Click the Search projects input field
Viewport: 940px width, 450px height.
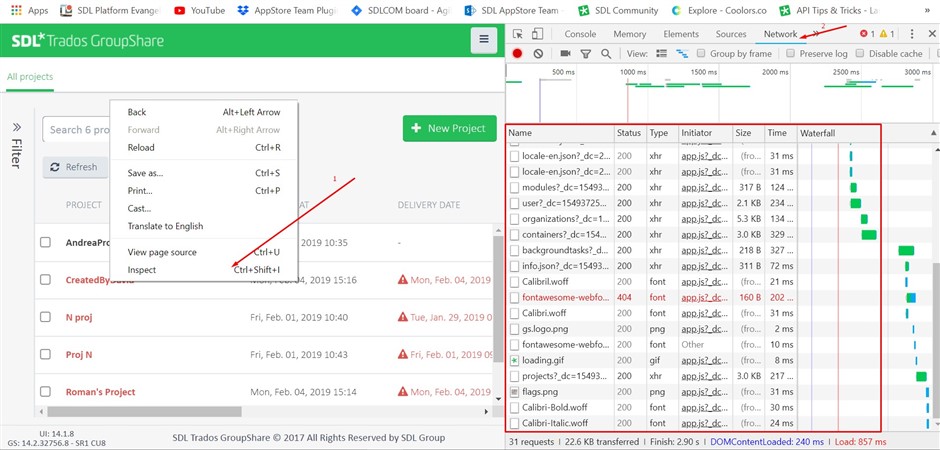tap(77, 129)
